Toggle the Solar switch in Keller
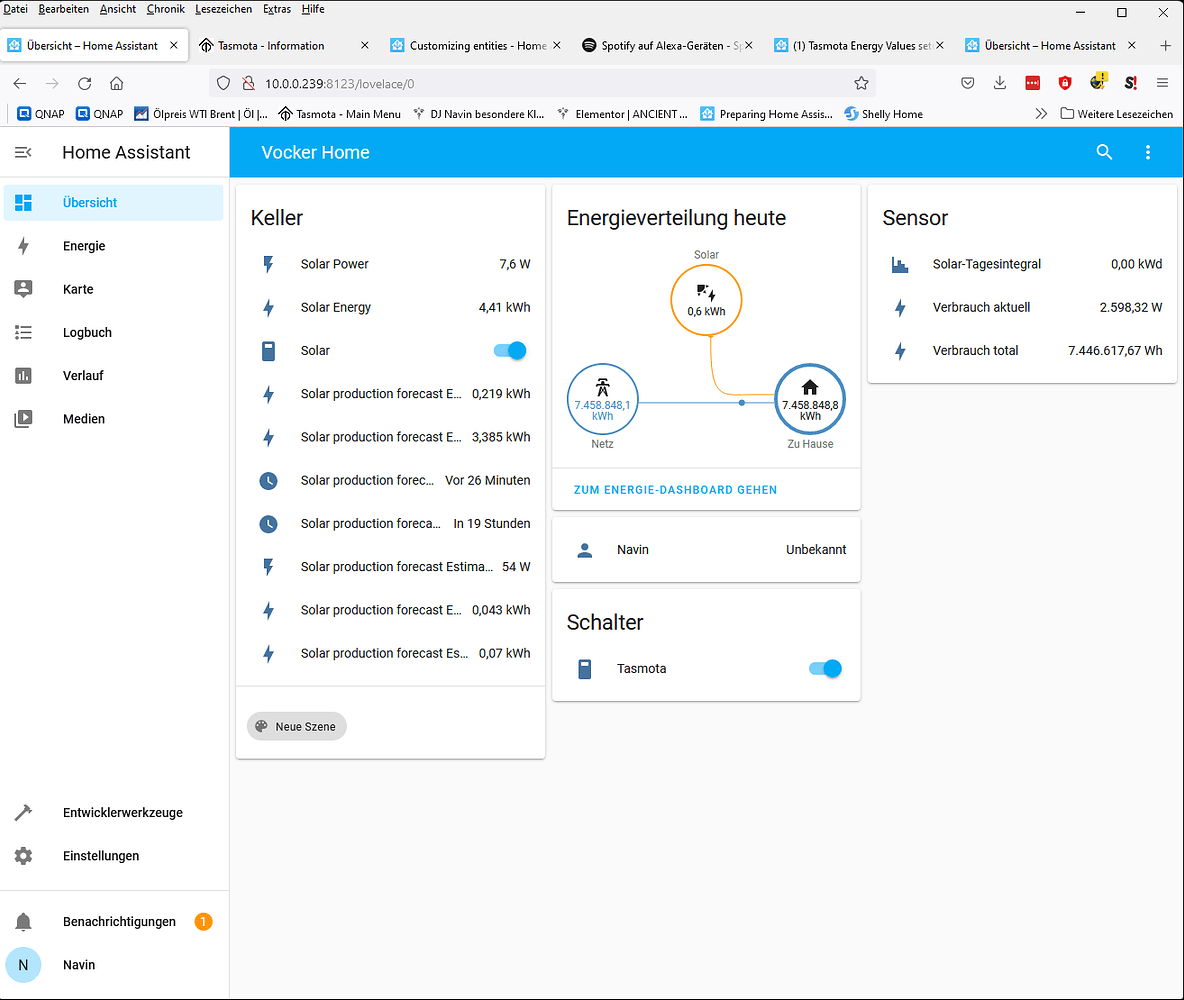 click(x=510, y=350)
